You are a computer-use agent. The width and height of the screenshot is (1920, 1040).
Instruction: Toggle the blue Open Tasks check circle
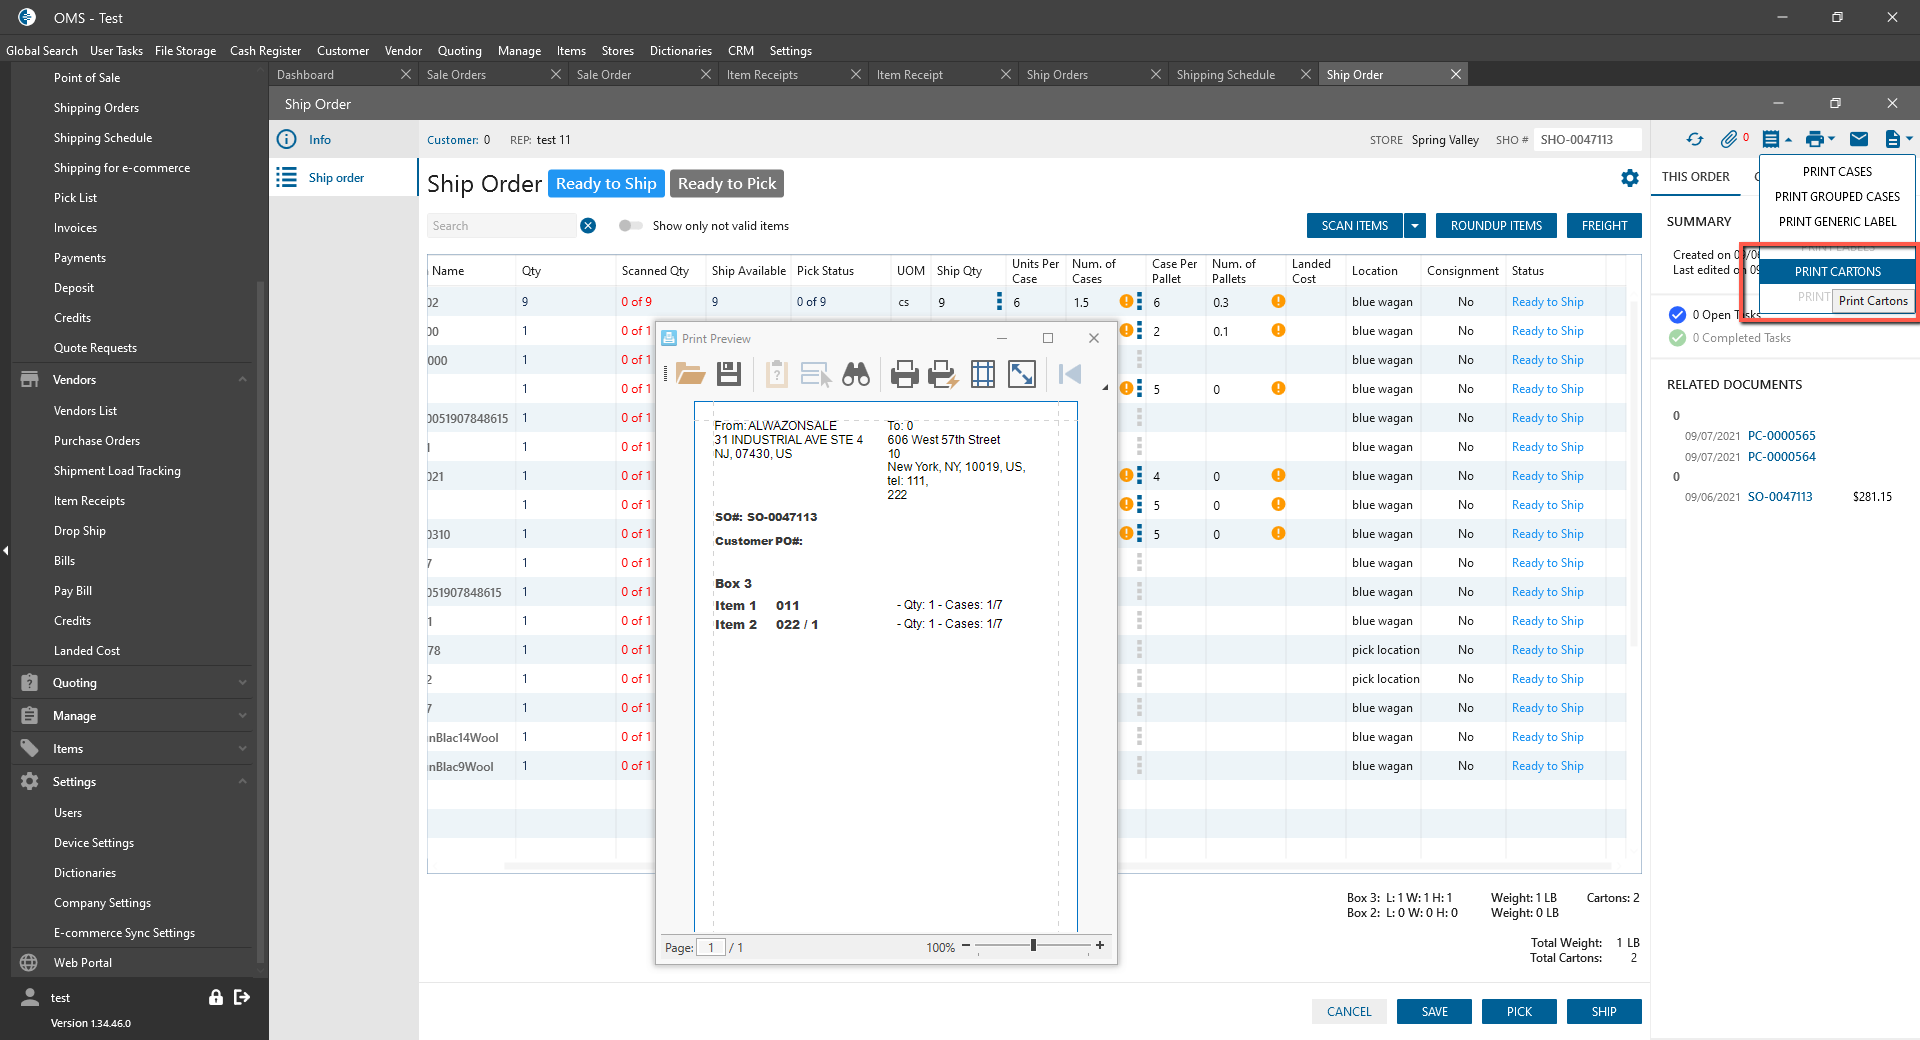(1677, 315)
